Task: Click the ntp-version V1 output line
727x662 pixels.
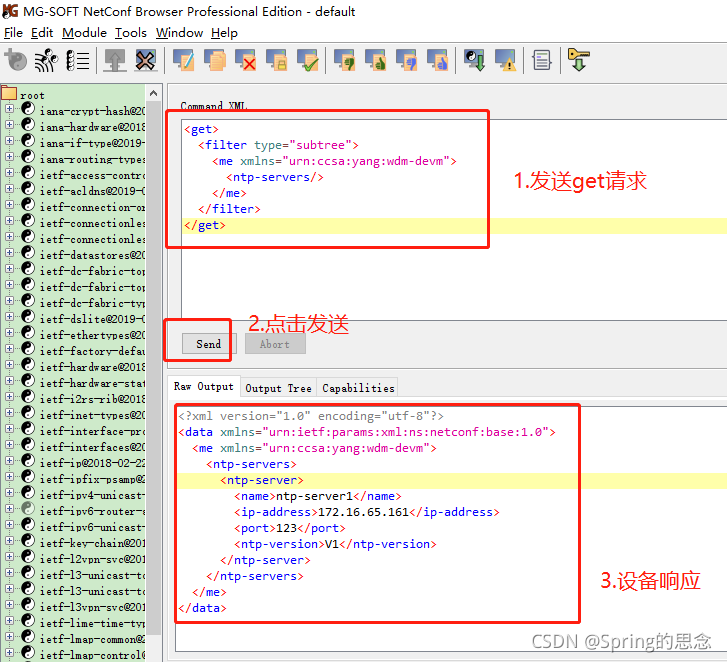Action: 335,544
